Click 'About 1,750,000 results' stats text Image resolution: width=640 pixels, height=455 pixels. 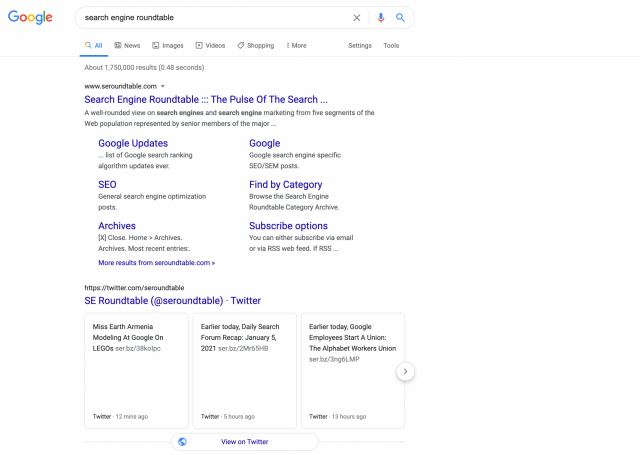coord(144,67)
